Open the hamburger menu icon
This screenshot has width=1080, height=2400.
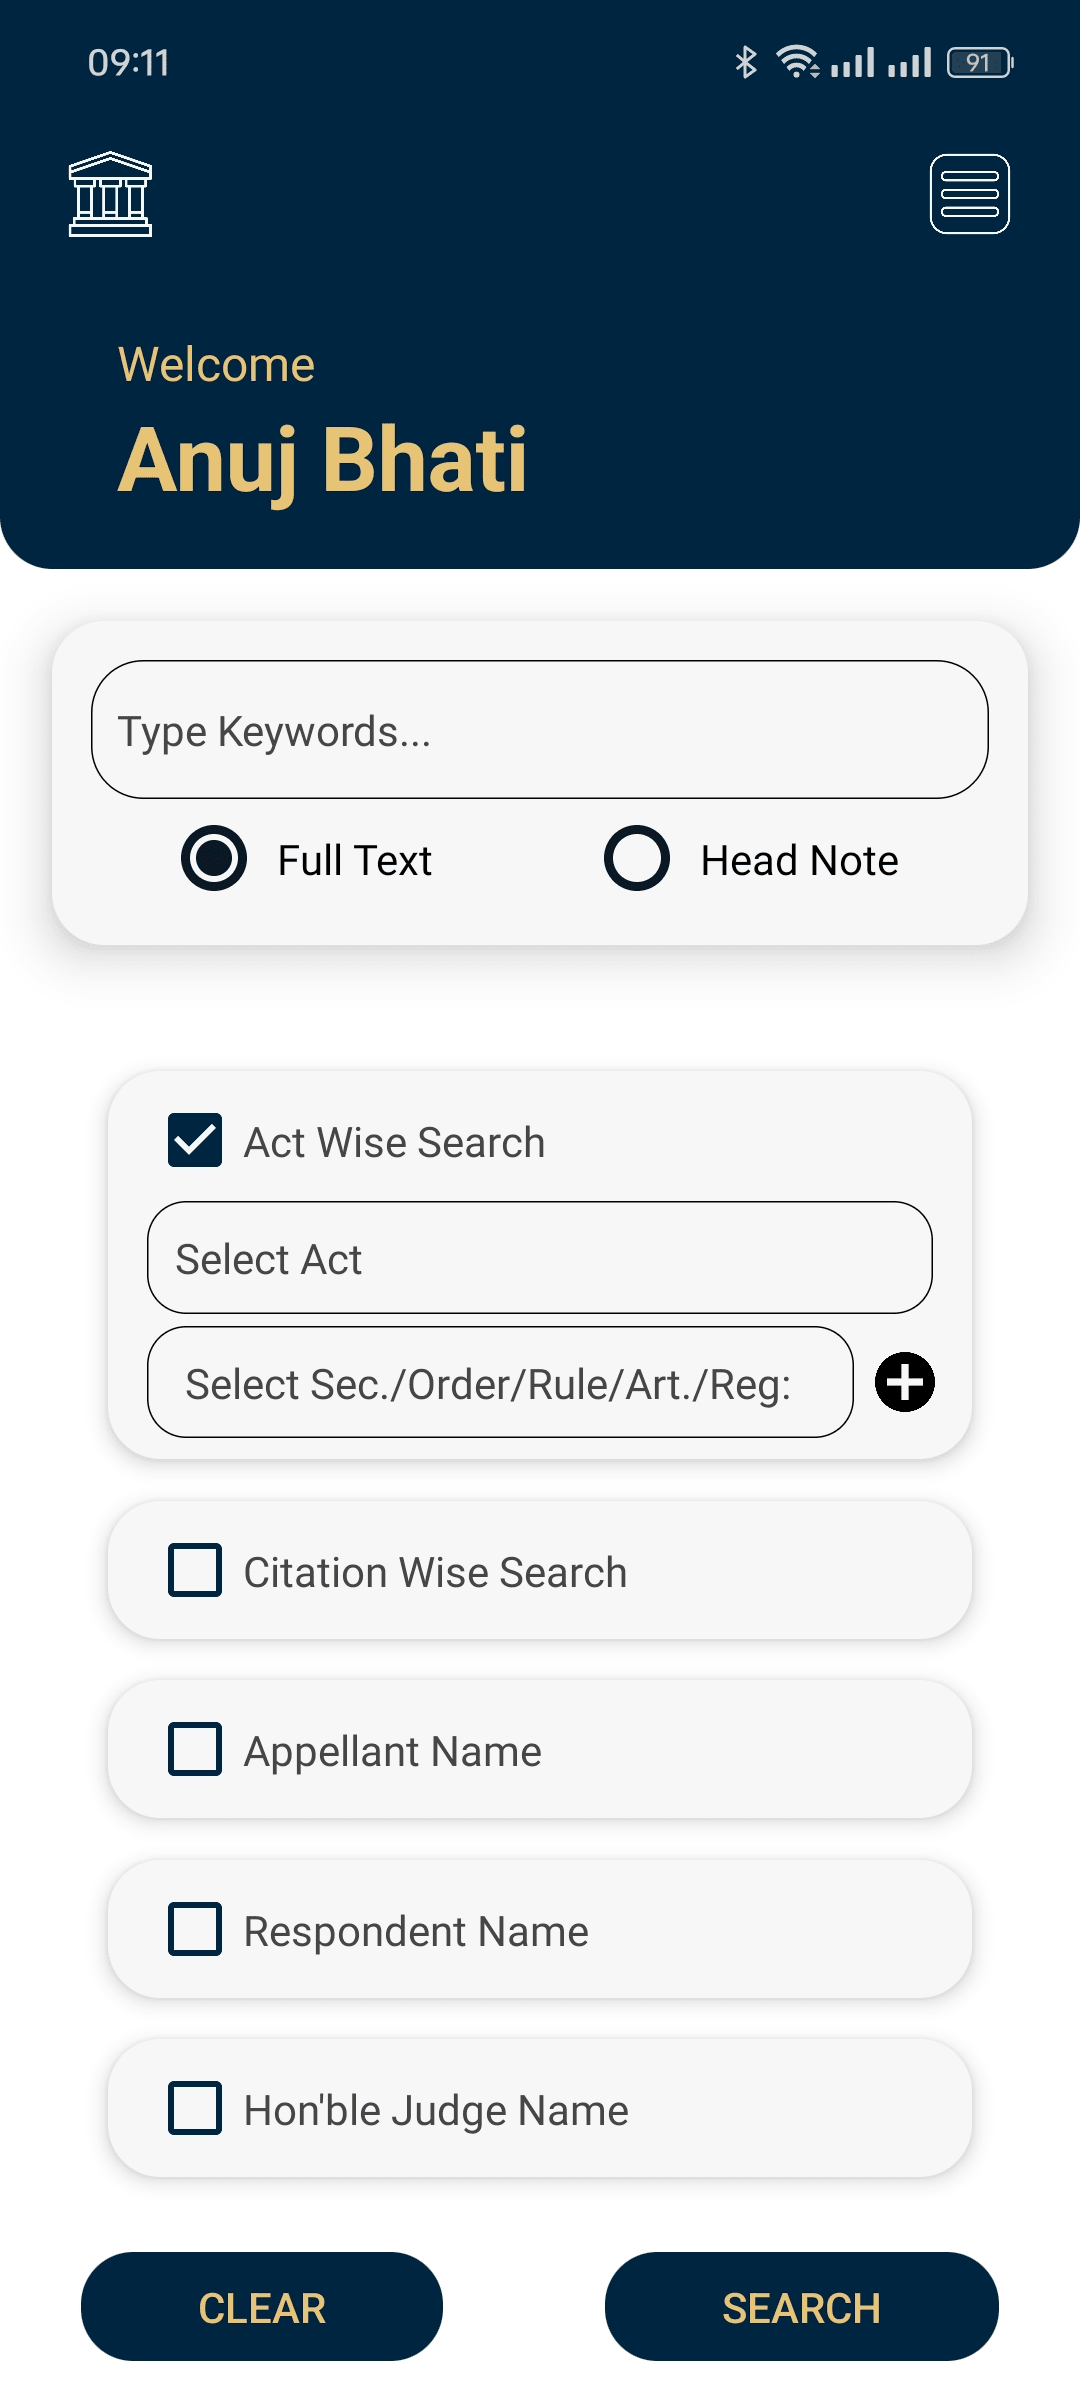970,194
